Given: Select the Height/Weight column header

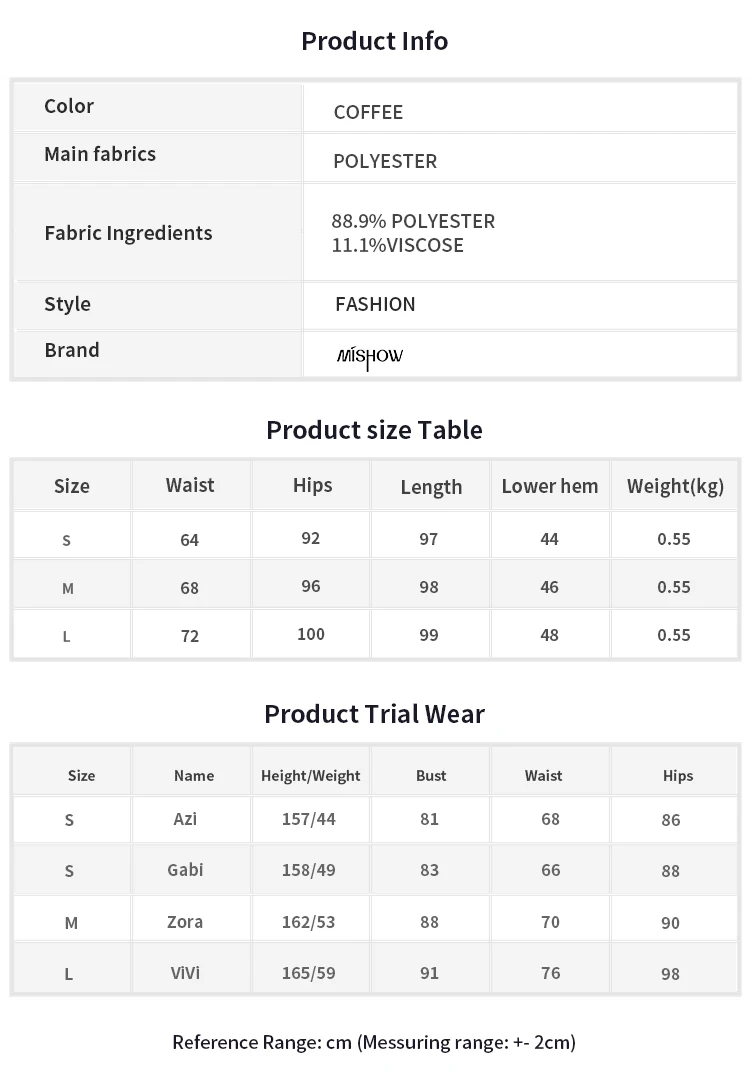Looking at the screenshot, I should pos(310,776).
